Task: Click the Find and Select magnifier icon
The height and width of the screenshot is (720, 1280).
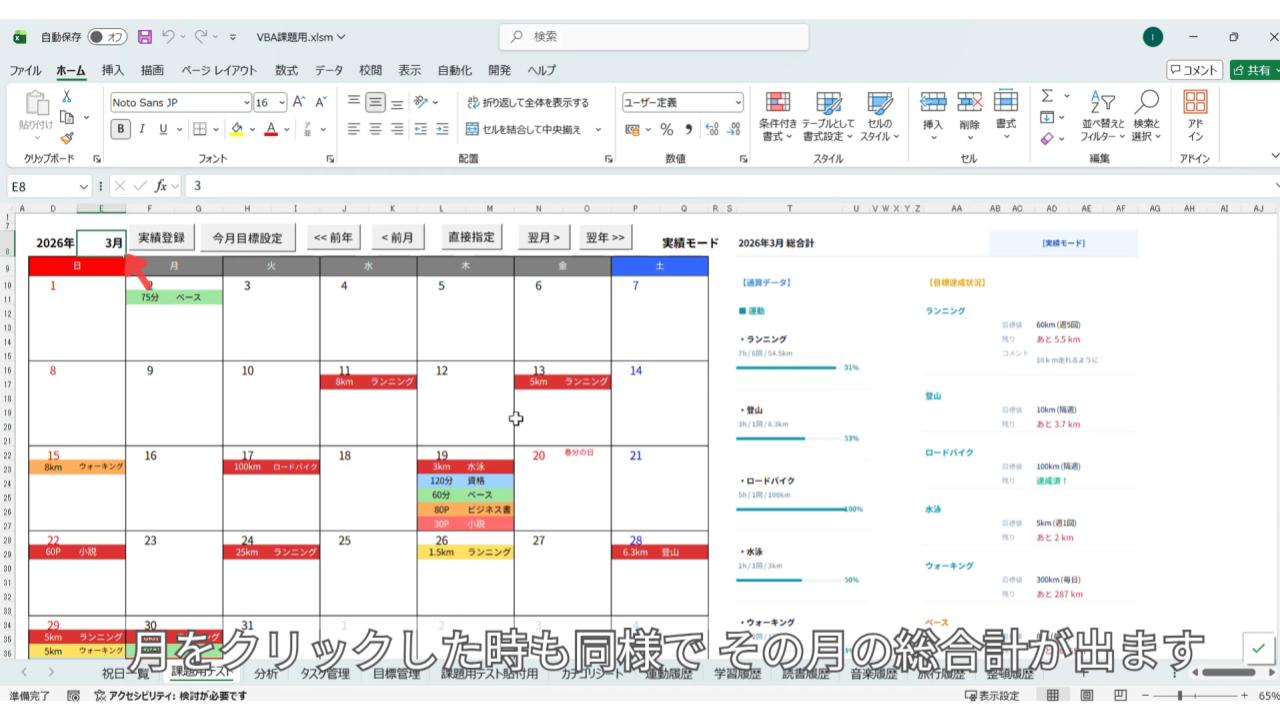Action: 1147,103
